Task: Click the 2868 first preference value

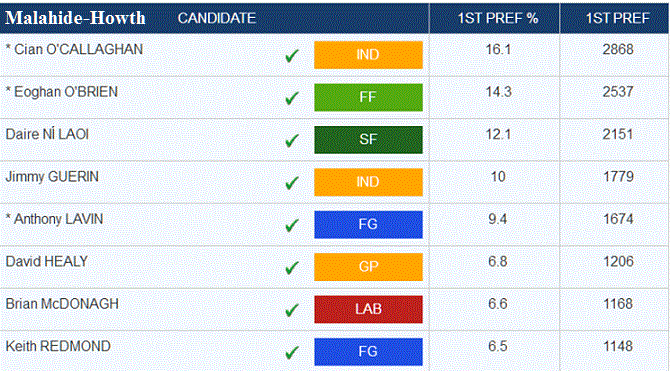Action: coord(618,49)
